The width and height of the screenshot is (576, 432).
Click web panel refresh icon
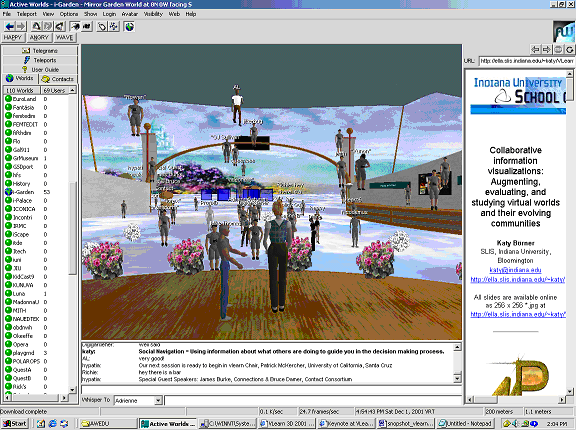click(x=570, y=49)
